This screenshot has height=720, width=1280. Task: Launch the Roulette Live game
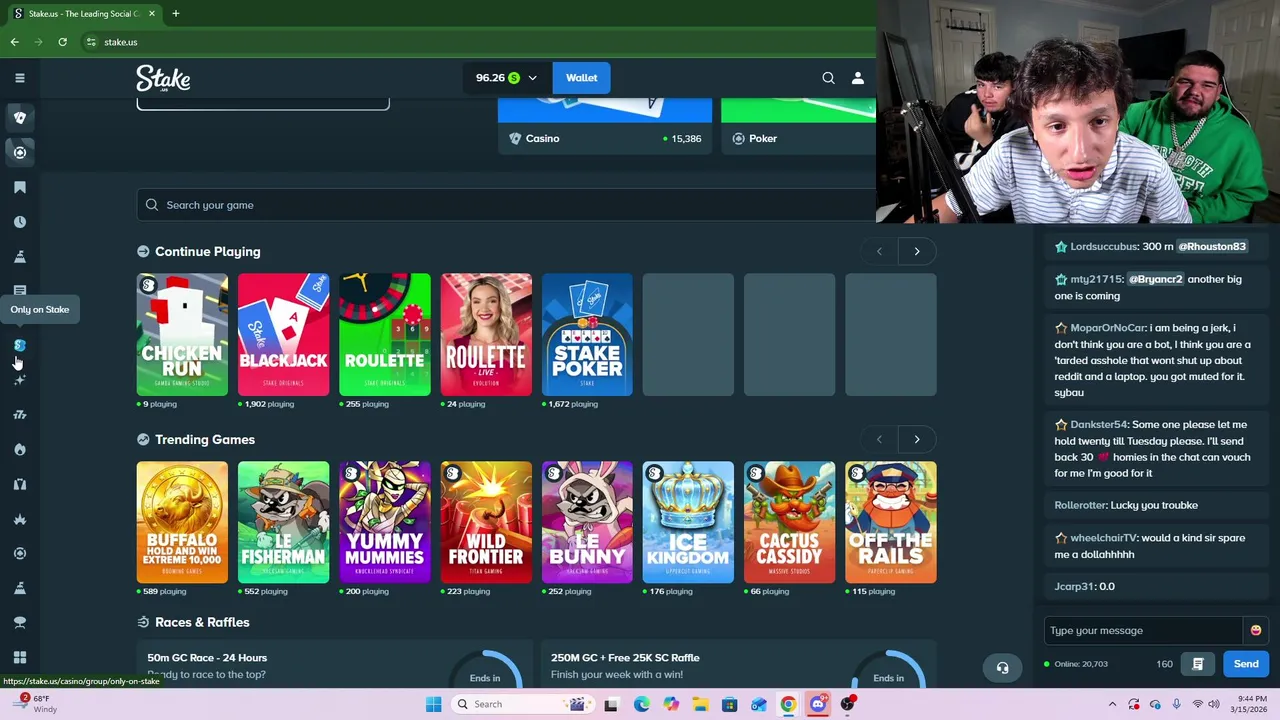point(486,334)
